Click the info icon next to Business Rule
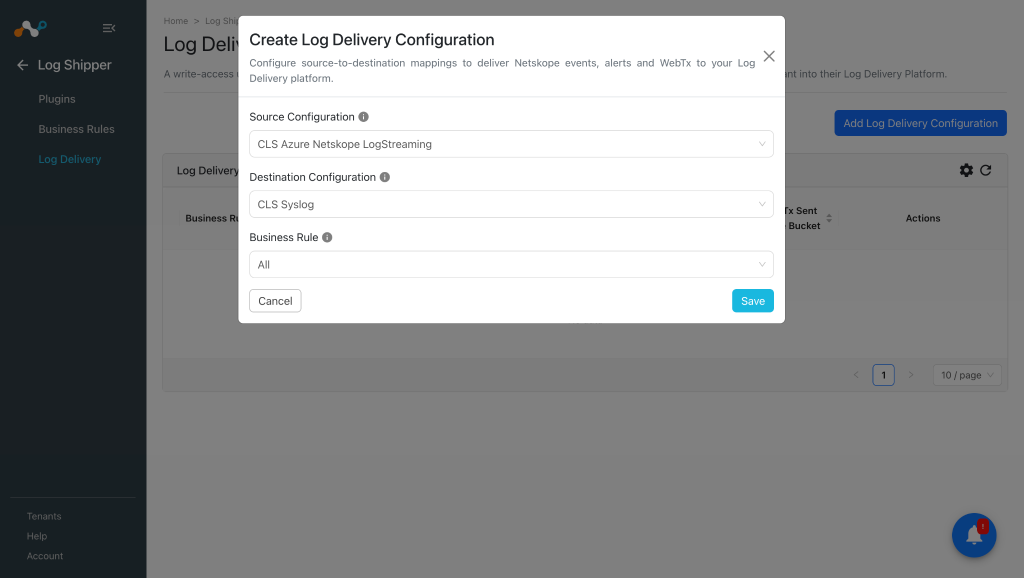Viewport: 1024px width, 578px height. (327, 237)
